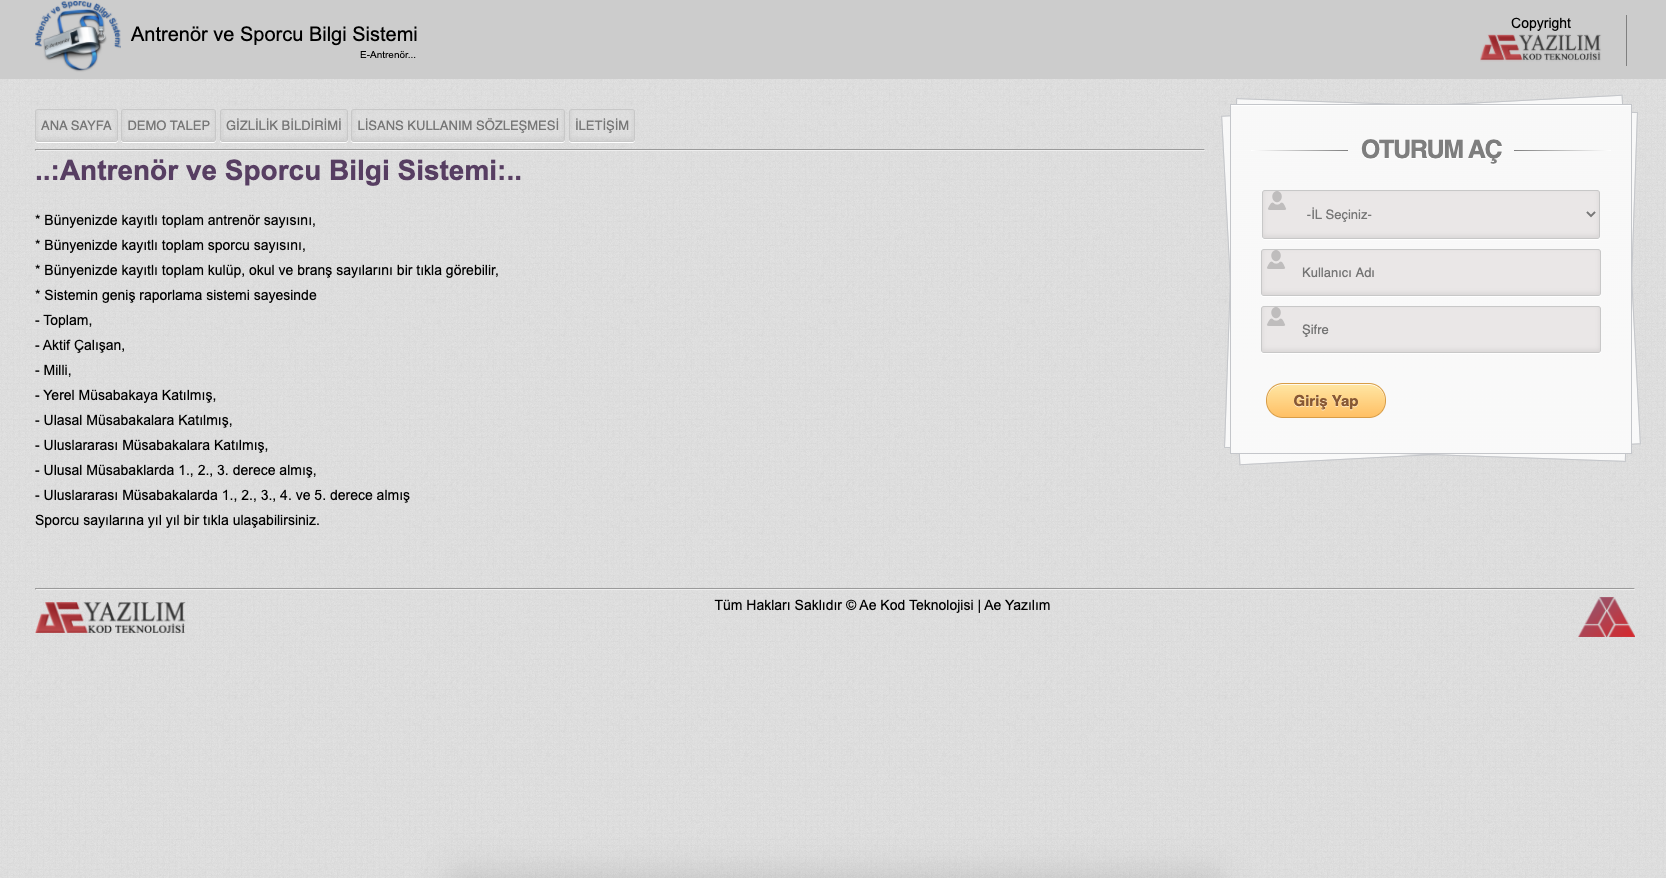Click the '- Milli,' list line
This screenshot has height=878, width=1666.
(53, 370)
